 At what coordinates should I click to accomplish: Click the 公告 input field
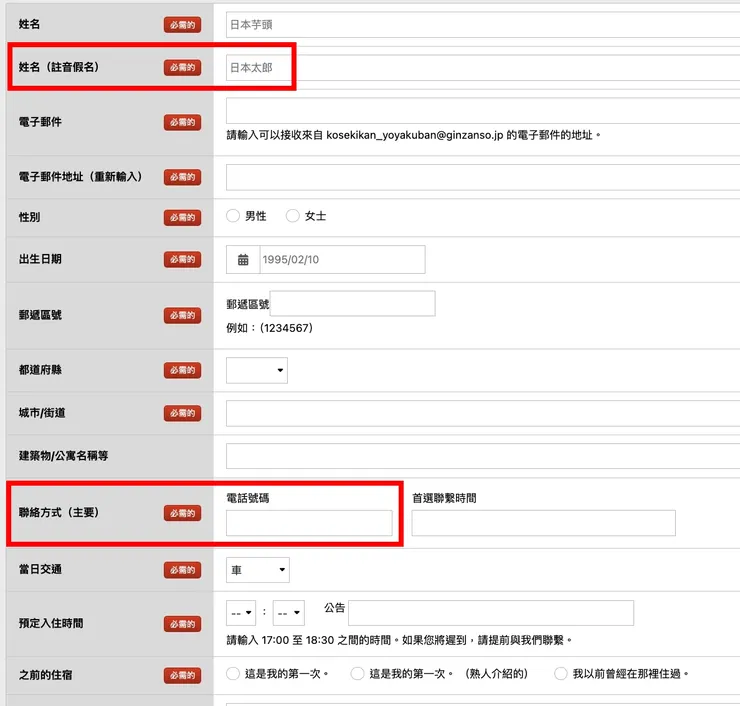pos(491,613)
